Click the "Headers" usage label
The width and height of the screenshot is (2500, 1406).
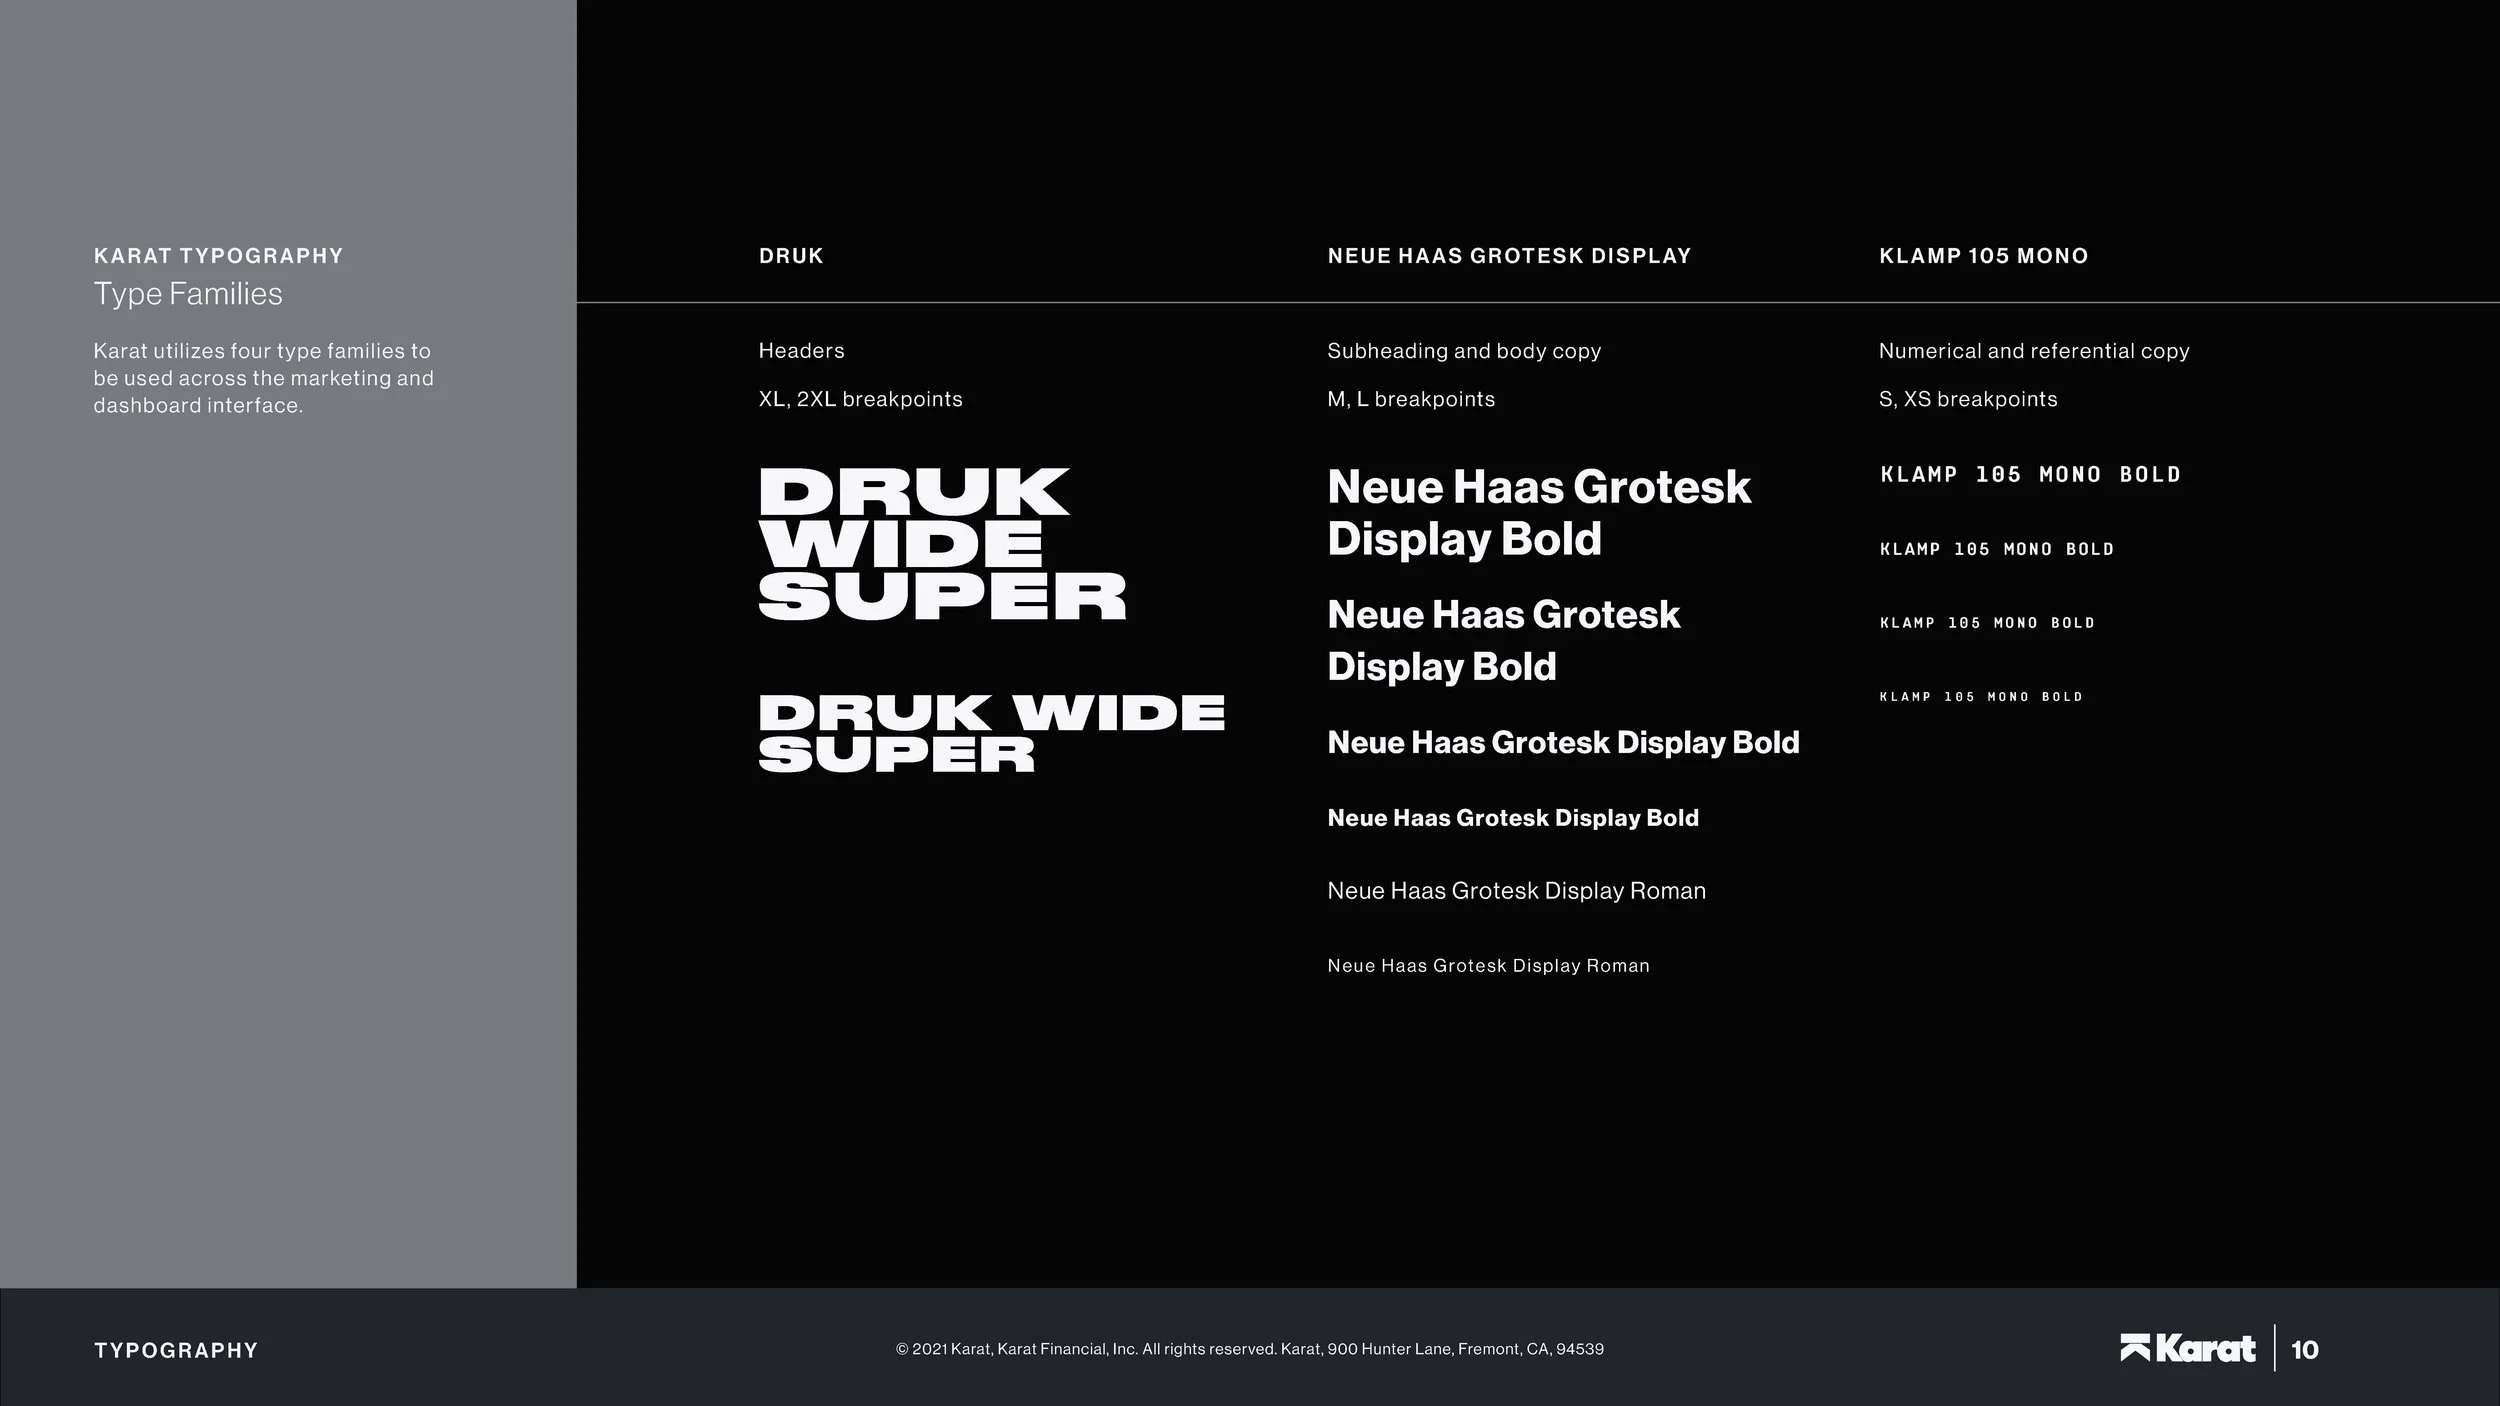click(x=801, y=351)
